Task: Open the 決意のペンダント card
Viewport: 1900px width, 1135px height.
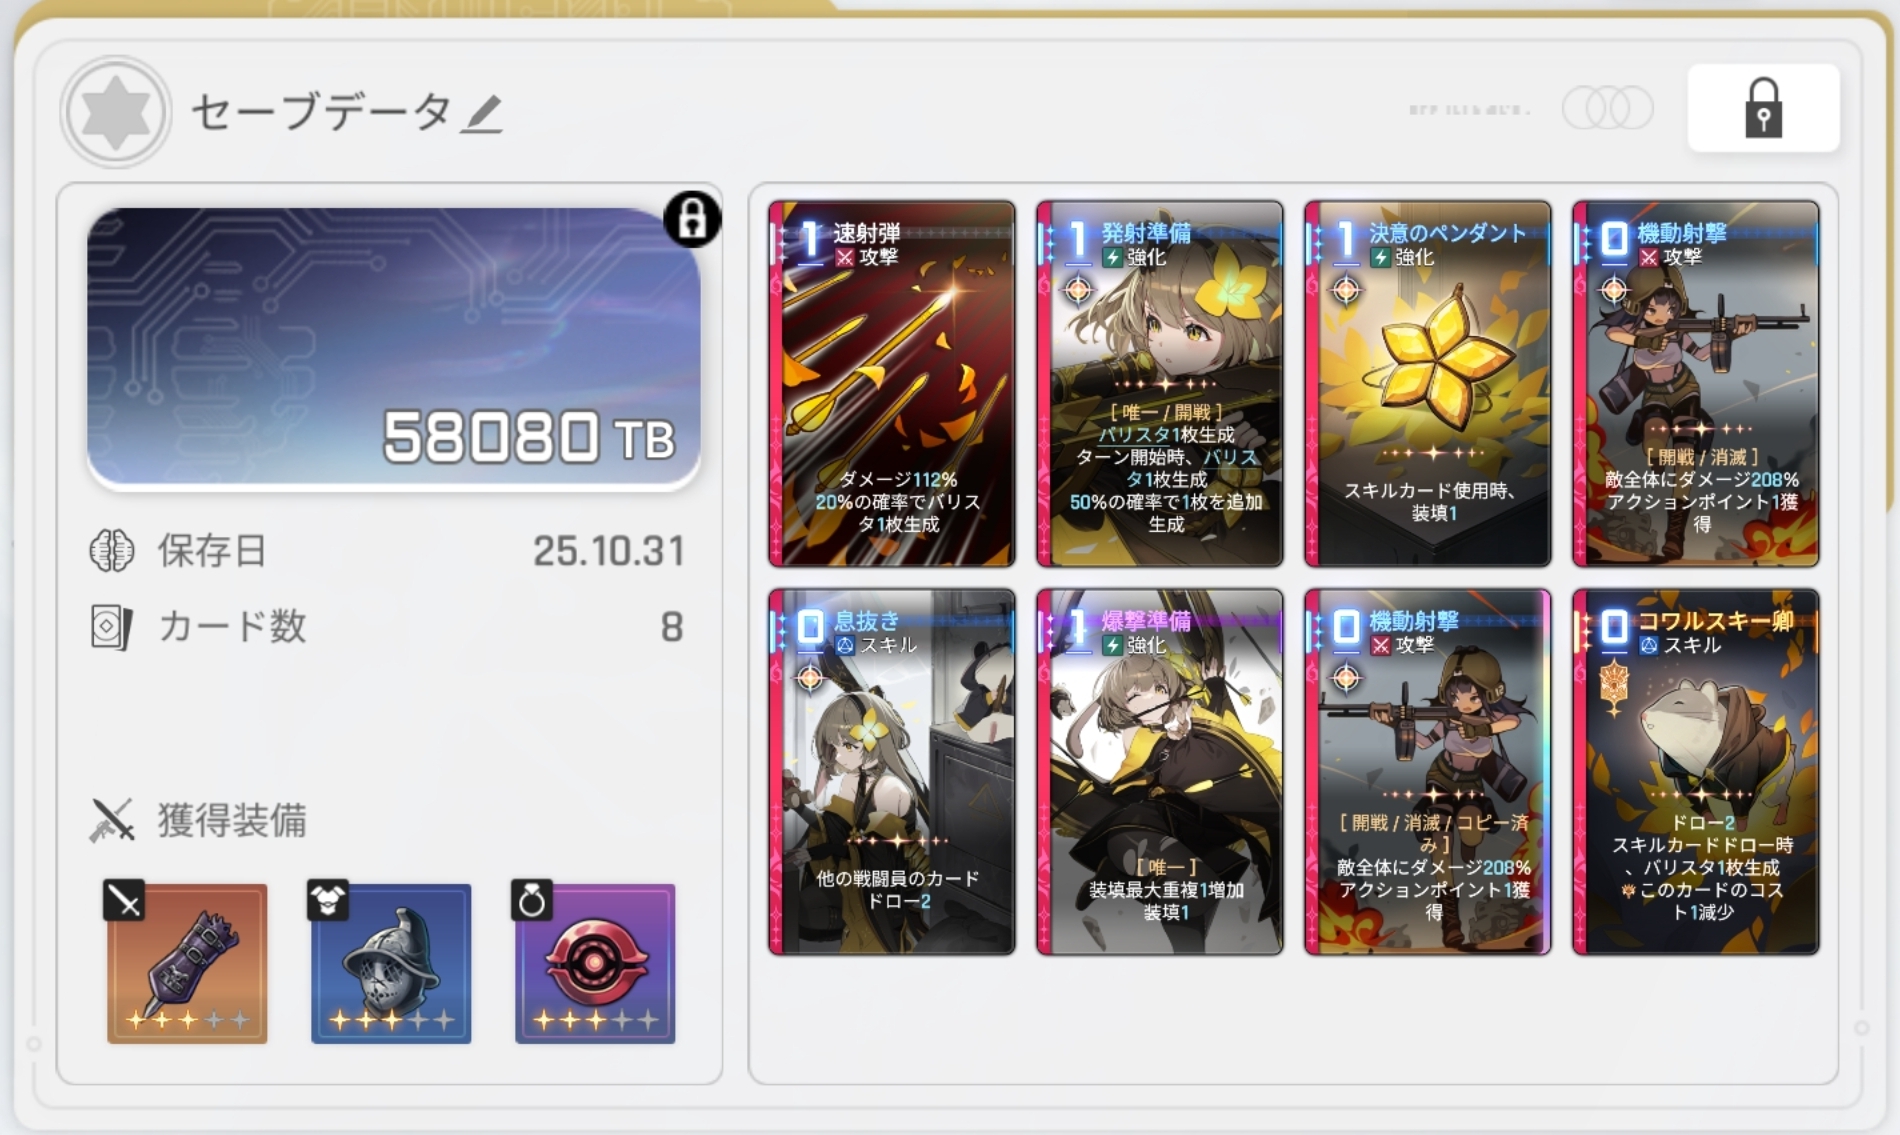Action: click(1428, 384)
